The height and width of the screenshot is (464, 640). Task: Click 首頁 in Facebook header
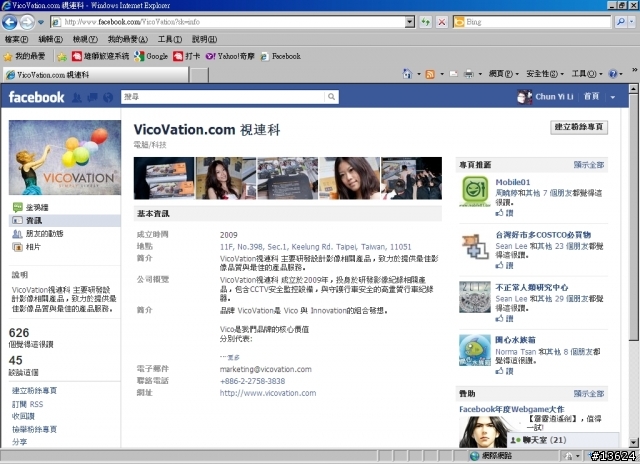(x=591, y=97)
